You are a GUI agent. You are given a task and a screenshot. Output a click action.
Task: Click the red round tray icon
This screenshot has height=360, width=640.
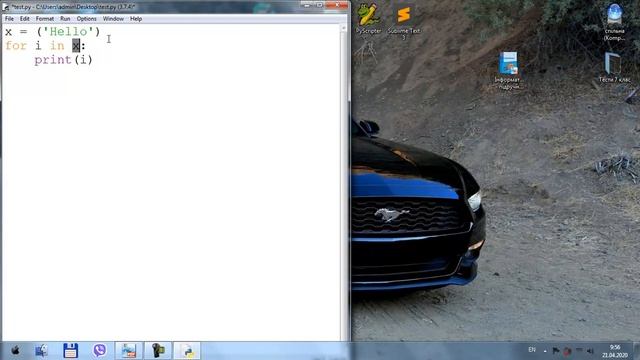point(567,351)
